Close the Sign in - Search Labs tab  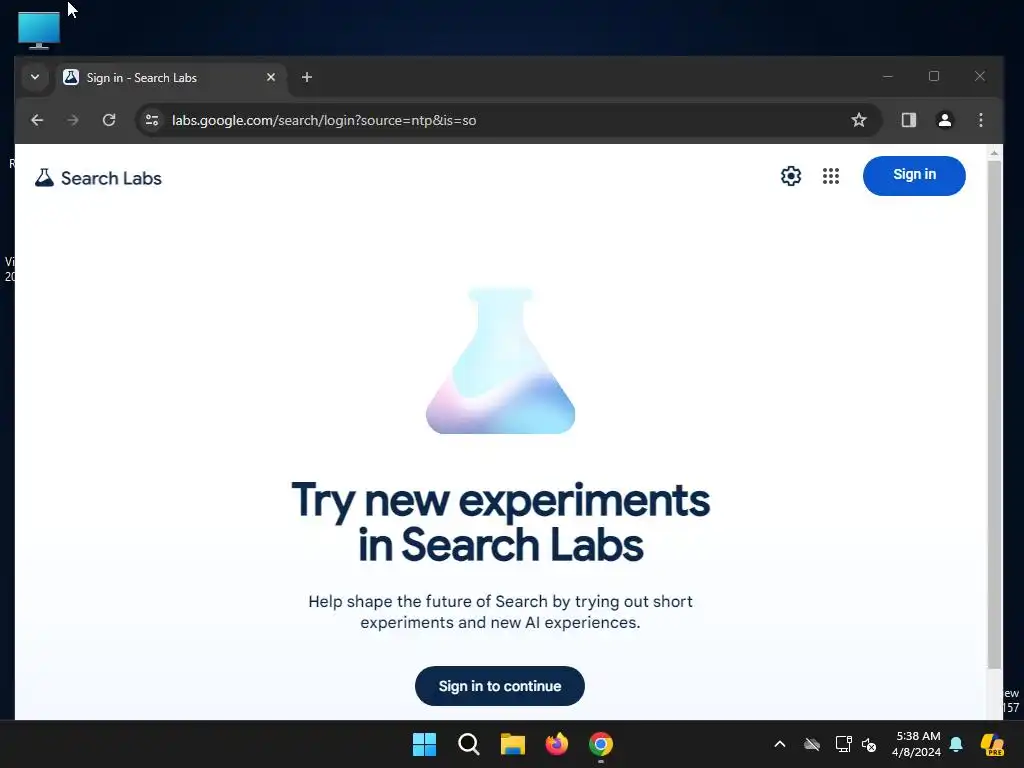point(271,77)
